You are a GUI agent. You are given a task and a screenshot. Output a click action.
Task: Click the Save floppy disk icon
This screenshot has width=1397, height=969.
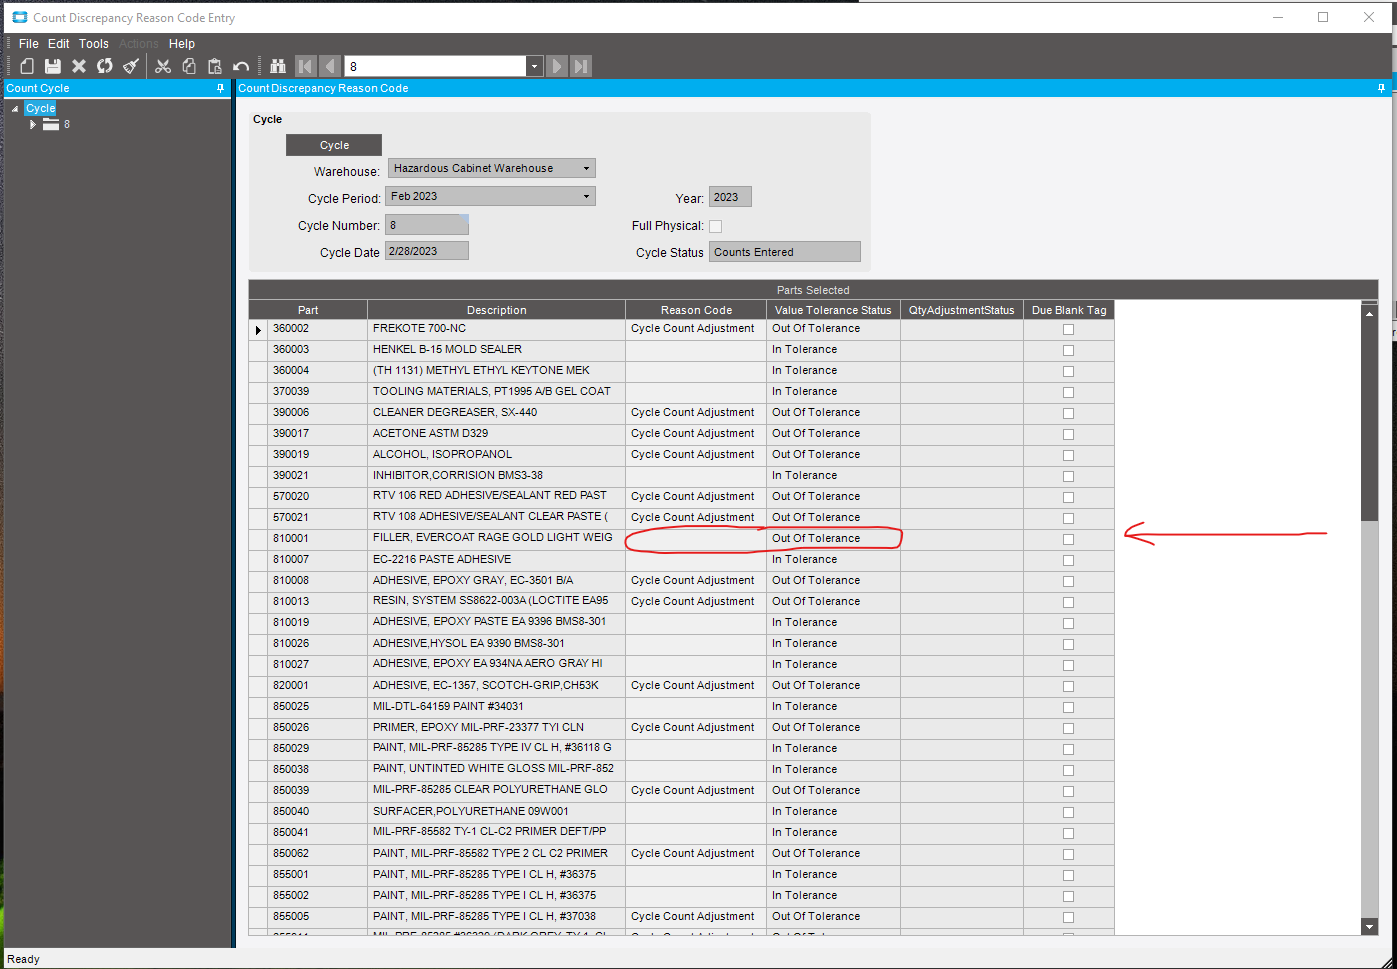coord(53,66)
